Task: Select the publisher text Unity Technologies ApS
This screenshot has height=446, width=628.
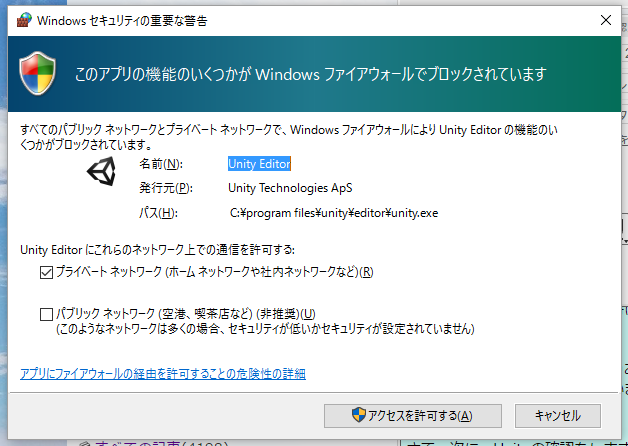Action: pos(290,188)
